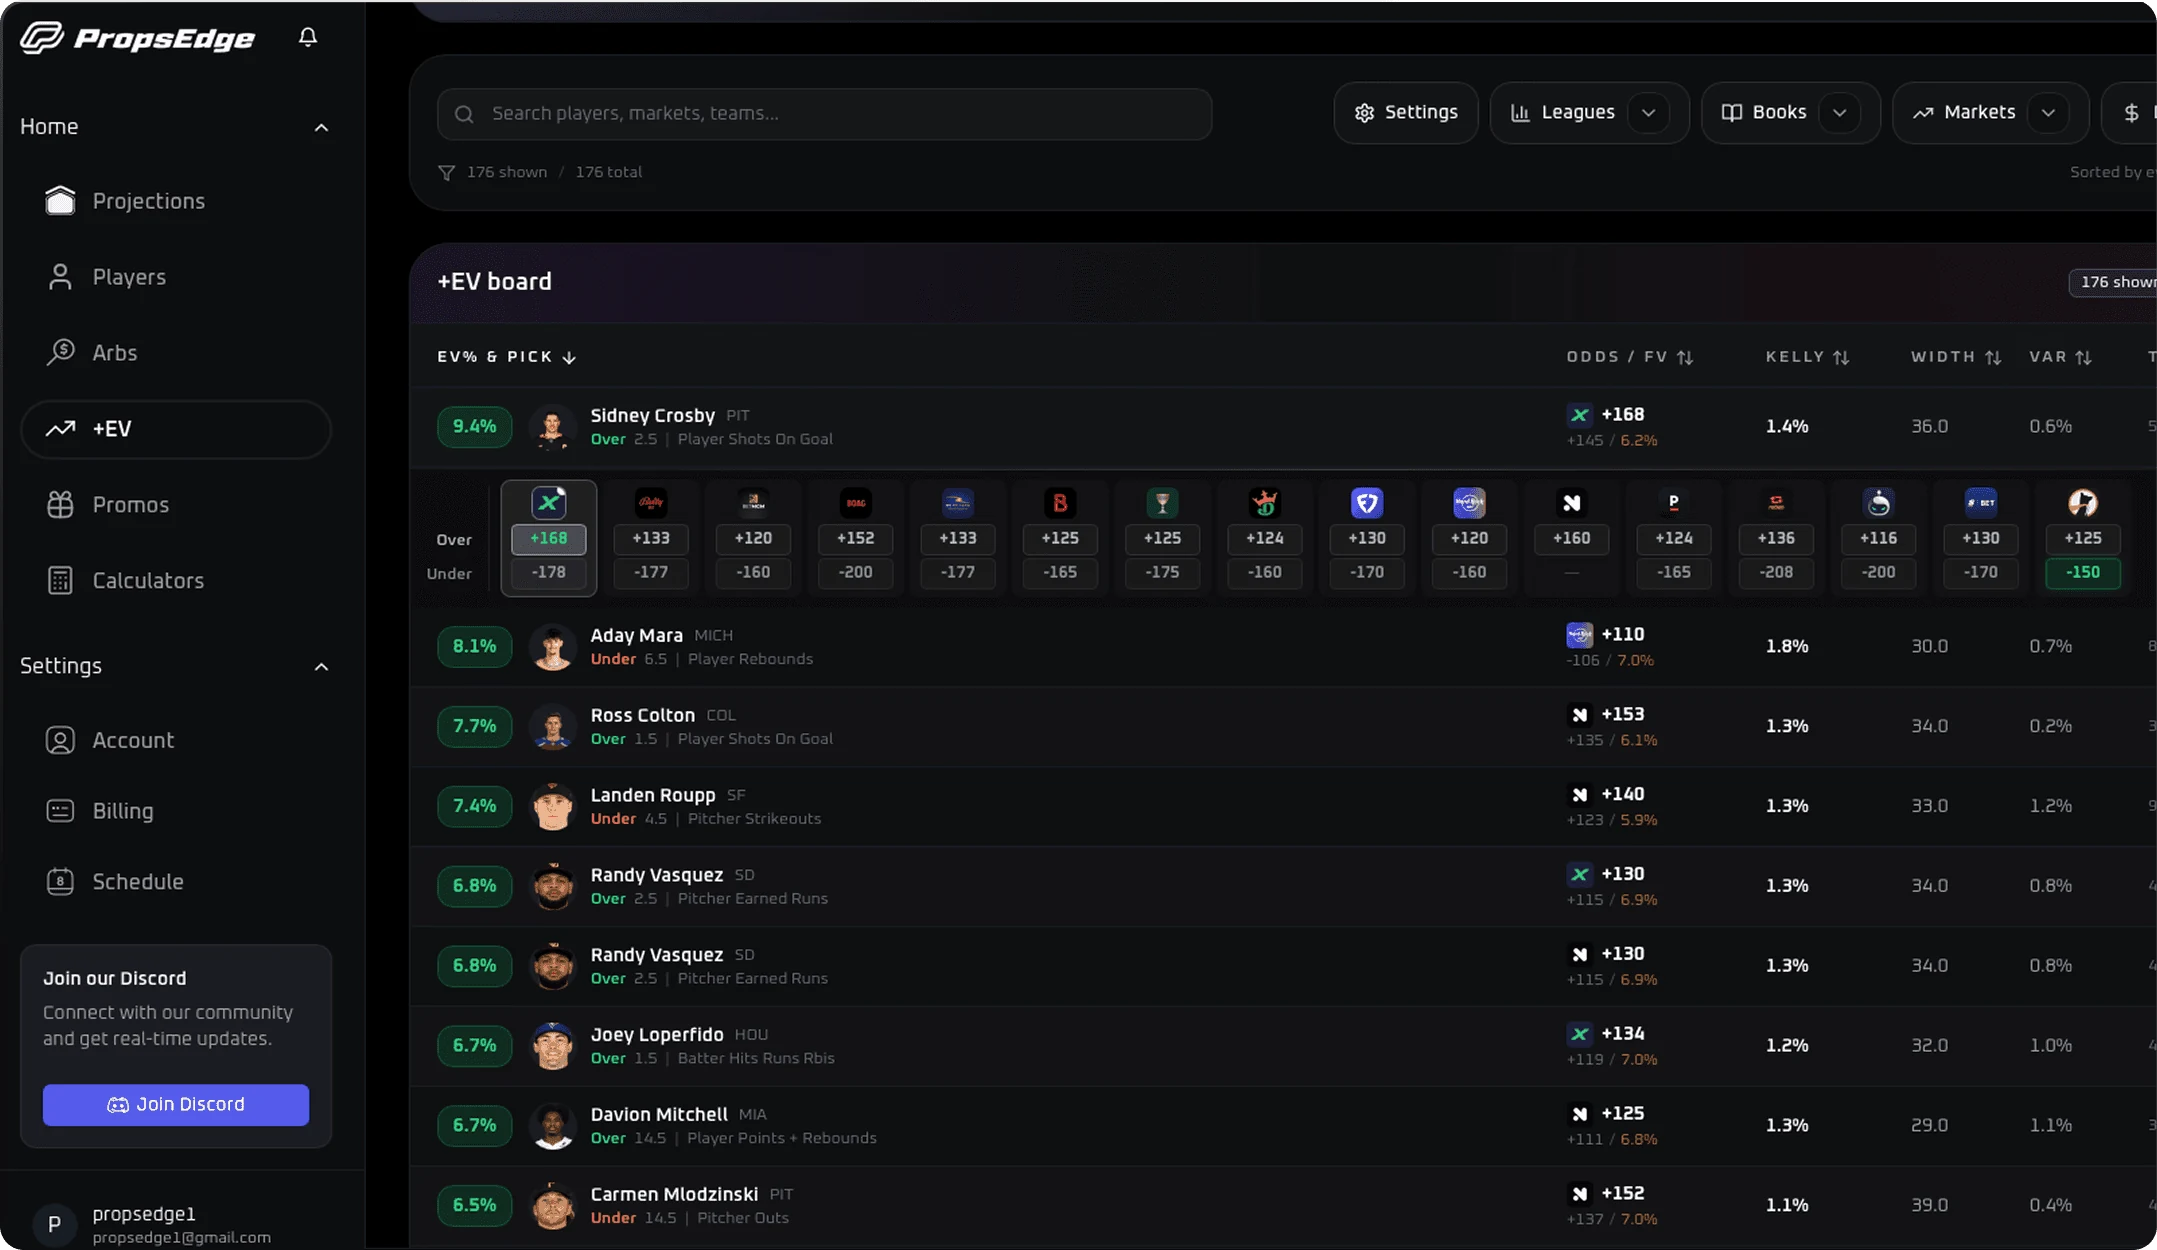2157x1250 pixels.
Task: Click the Novig icon above +160
Action: pos(1572,503)
